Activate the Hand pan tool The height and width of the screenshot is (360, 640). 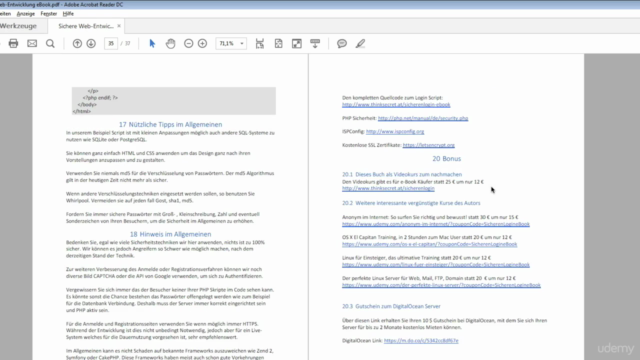(171, 43)
